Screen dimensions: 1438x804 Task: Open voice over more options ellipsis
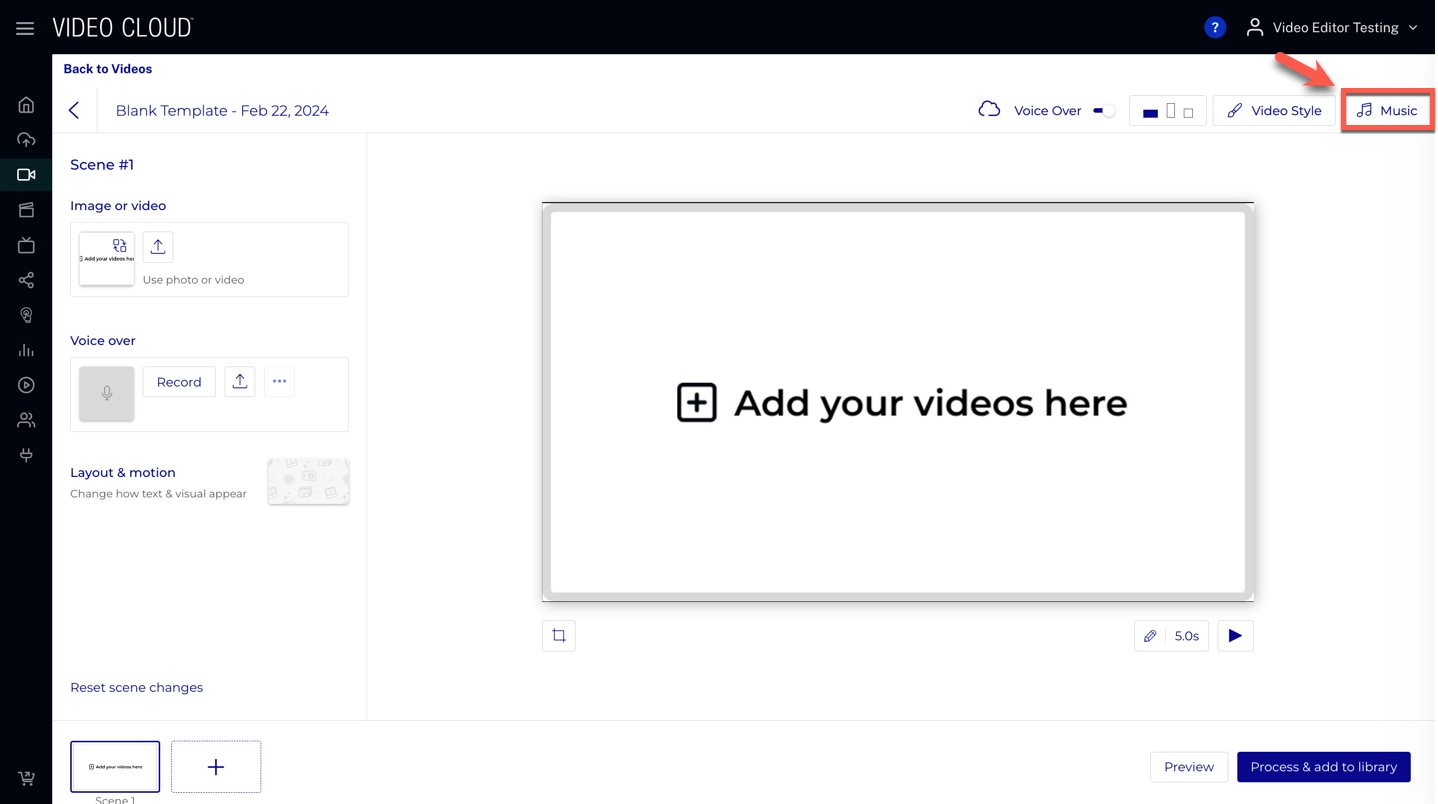click(279, 382)
